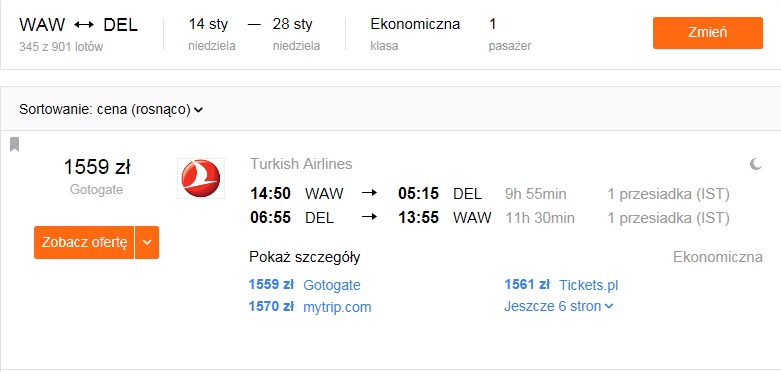Bookmark this flight with the ribbon icon
The width and height of the screenshot is (781, 372).
(14, 144)
